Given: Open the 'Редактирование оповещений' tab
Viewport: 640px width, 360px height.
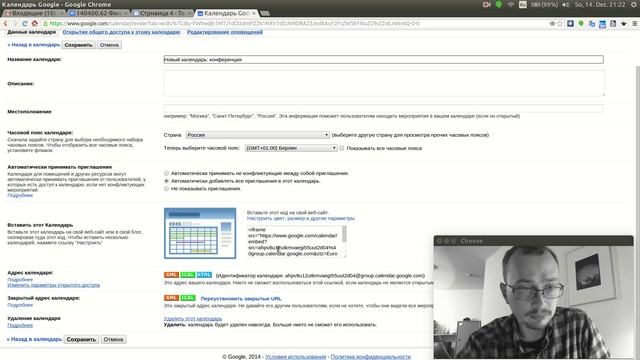Looking at the screenshot, I should [225, 32].
